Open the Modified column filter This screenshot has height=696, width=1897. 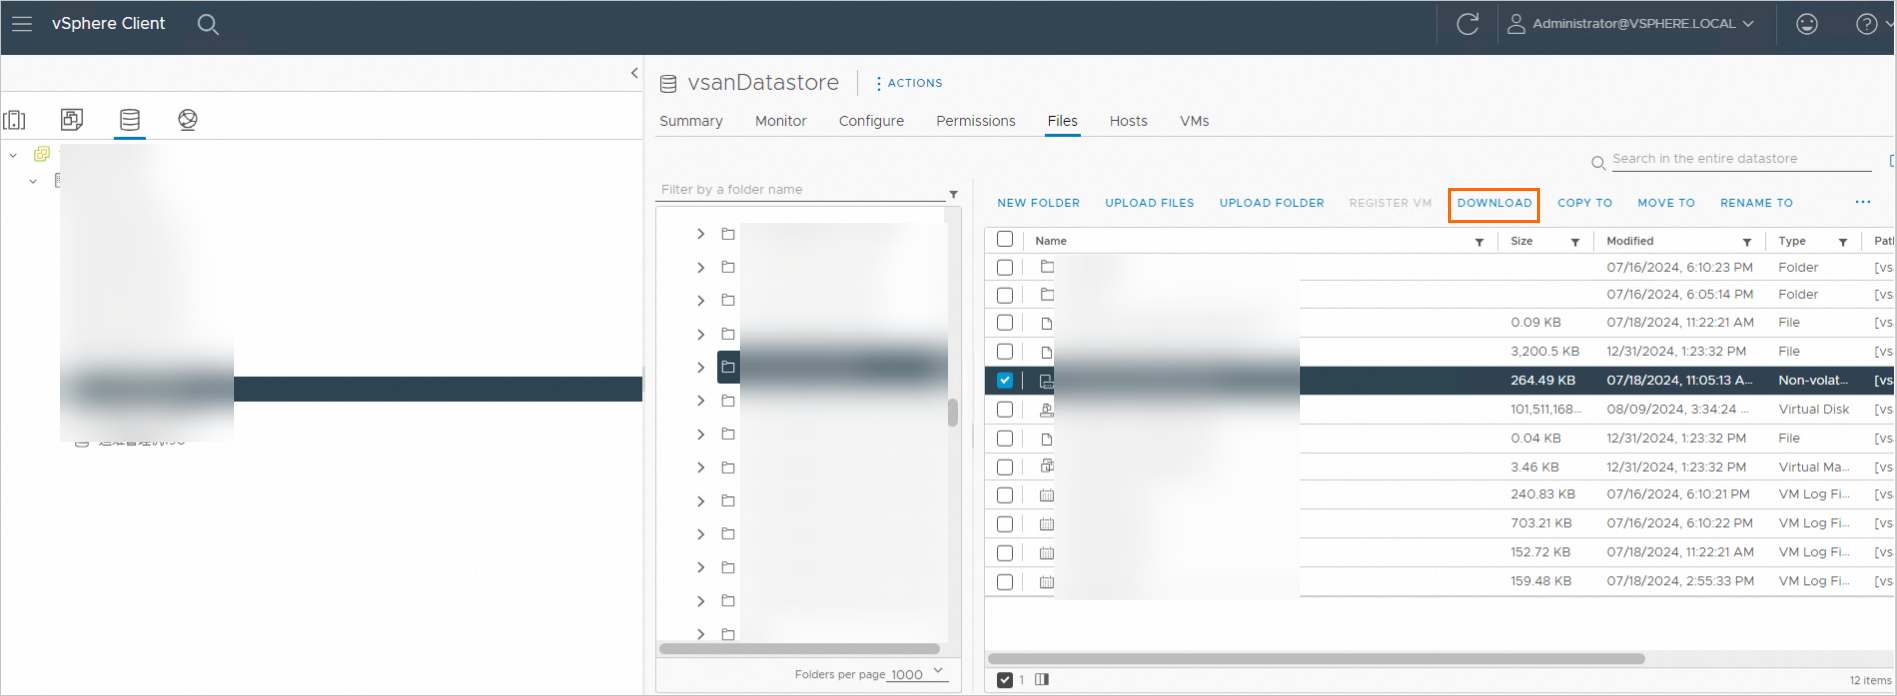pyautogui.click(x=1747, y=243)
